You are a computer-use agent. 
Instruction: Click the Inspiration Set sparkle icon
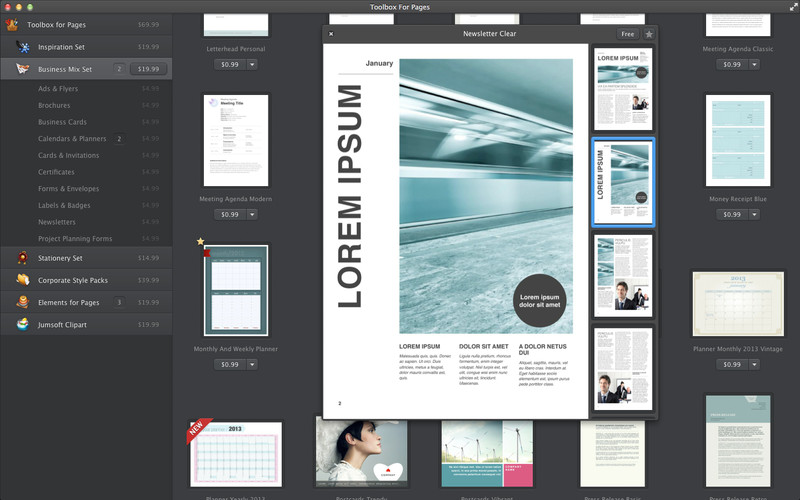(22, 47)
